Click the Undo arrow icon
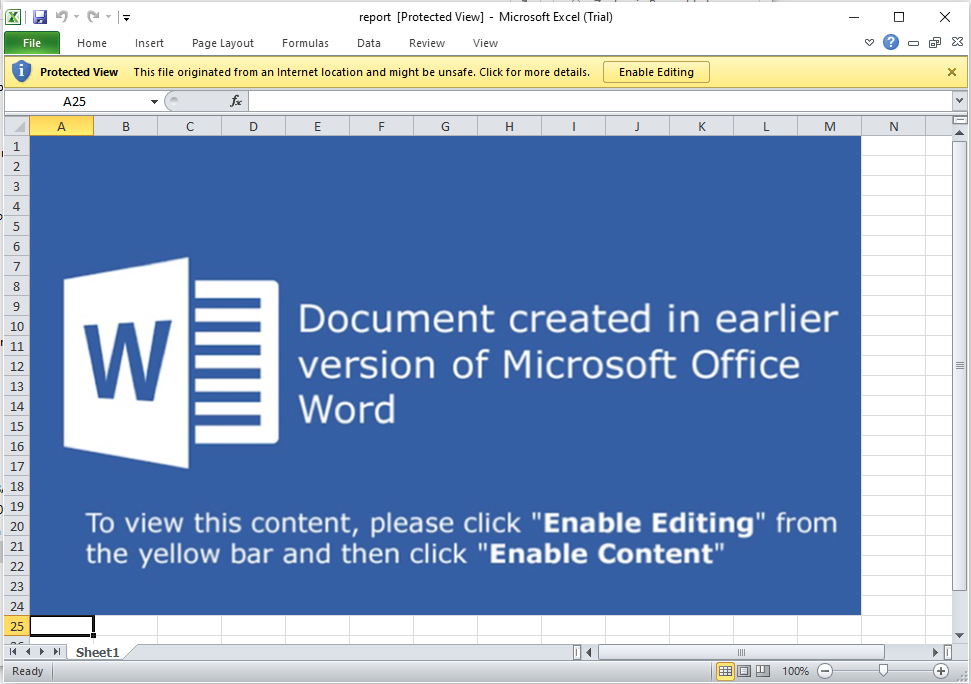This screenshot has height=684, width=971. [x=61, y=17]
